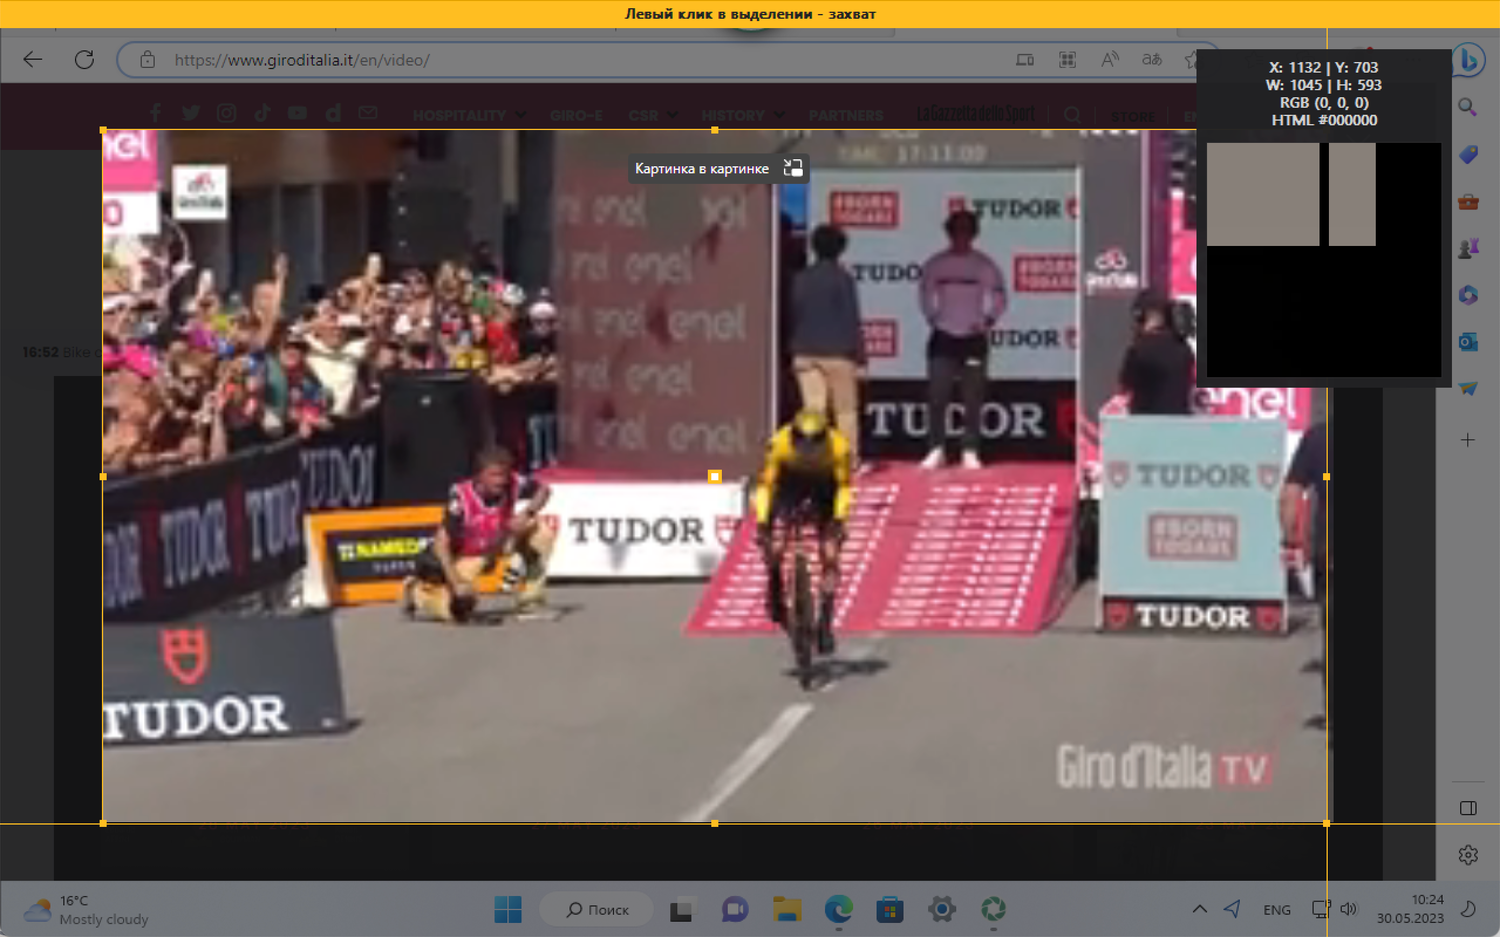Viewport: 1500px width, 937px height.
Task: Open sidebar settings gear icon
Action: pyautogui.click(x=1468, y=855)
